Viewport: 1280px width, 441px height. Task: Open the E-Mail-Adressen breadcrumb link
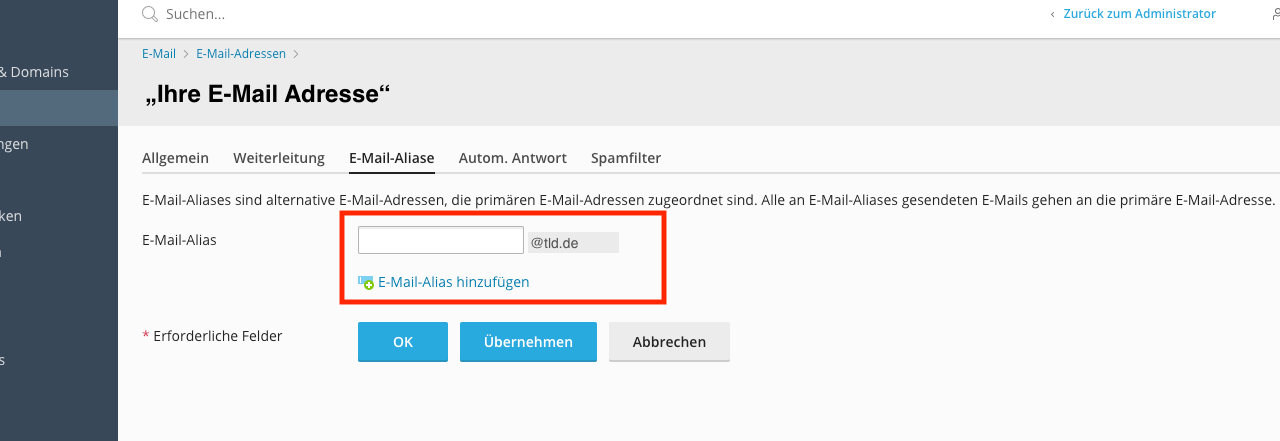[241, 54]
